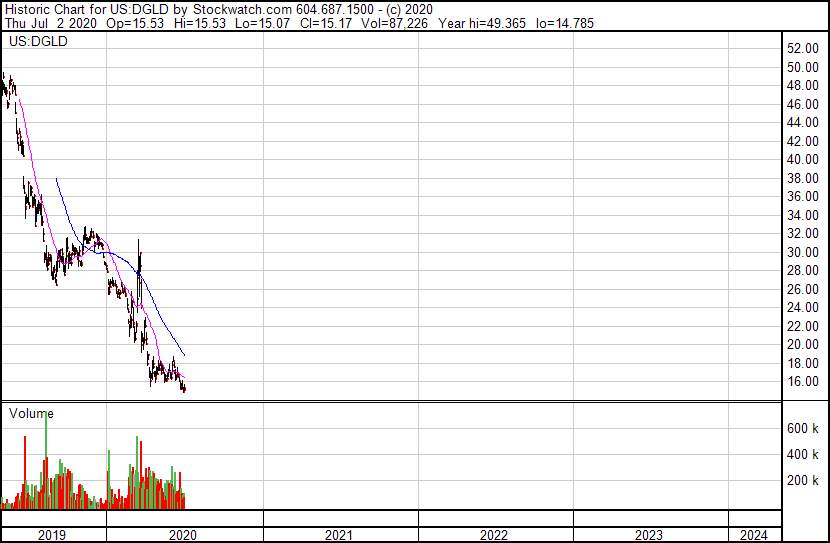Click the 16.00 price axis label
The width and height of the screenshot is (830, 543).
click(802, 382)
